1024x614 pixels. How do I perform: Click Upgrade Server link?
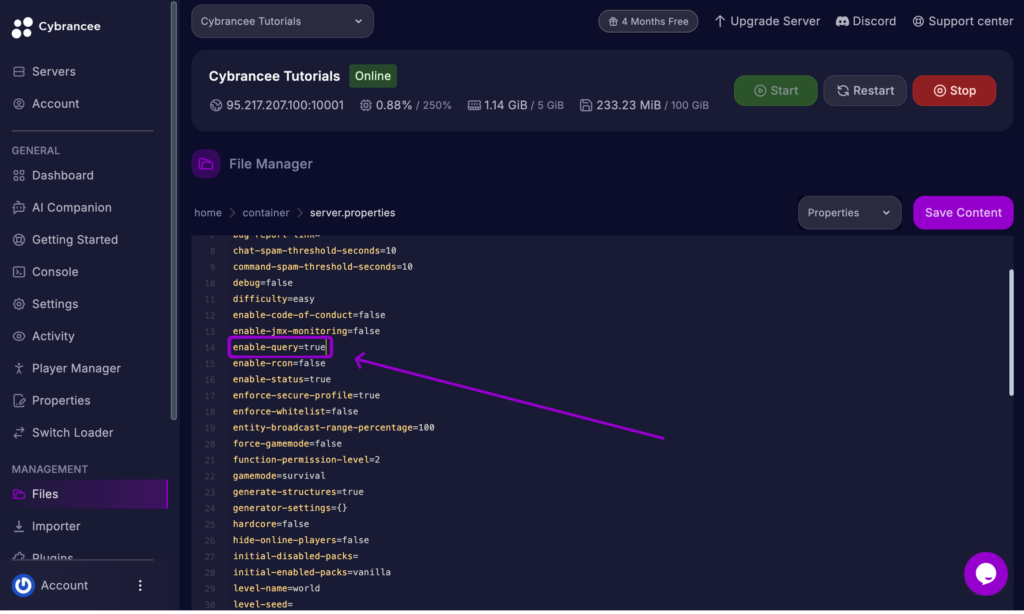point(767,22)
